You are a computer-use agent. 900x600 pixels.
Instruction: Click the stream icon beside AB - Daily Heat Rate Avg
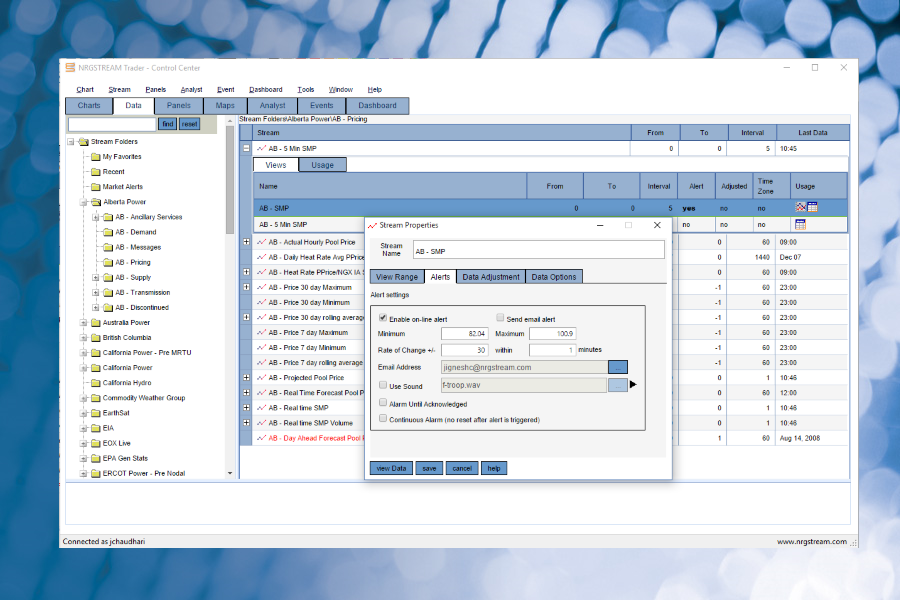(262, 257)
